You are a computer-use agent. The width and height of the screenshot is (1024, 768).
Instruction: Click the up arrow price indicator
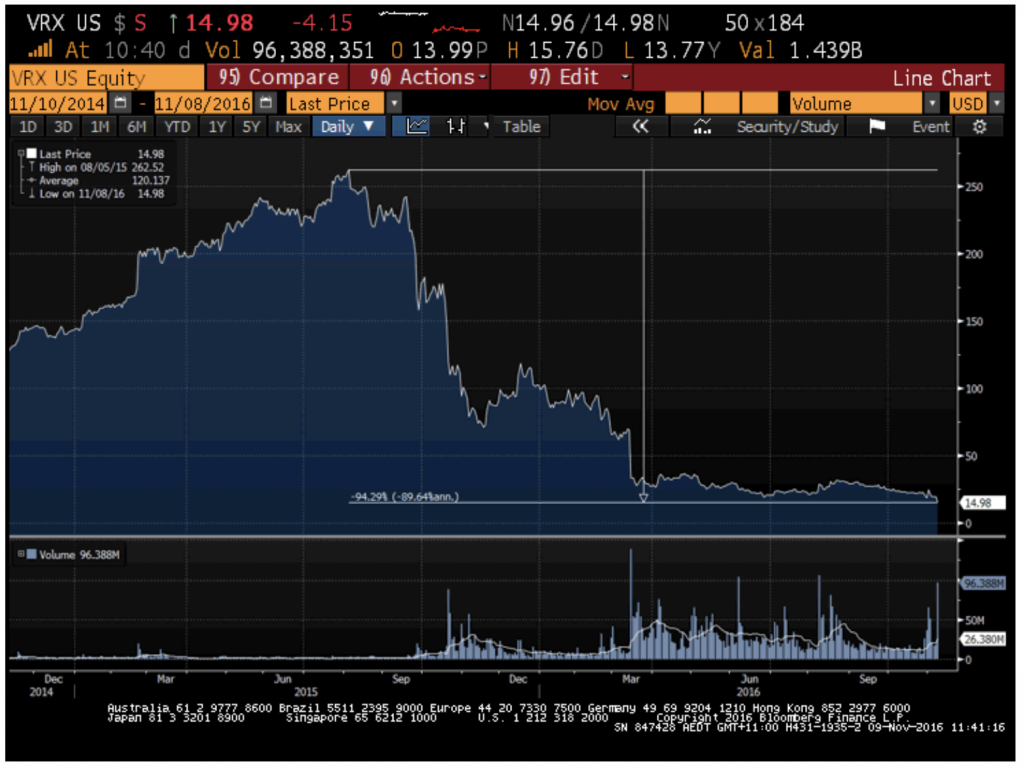point(172,24)
